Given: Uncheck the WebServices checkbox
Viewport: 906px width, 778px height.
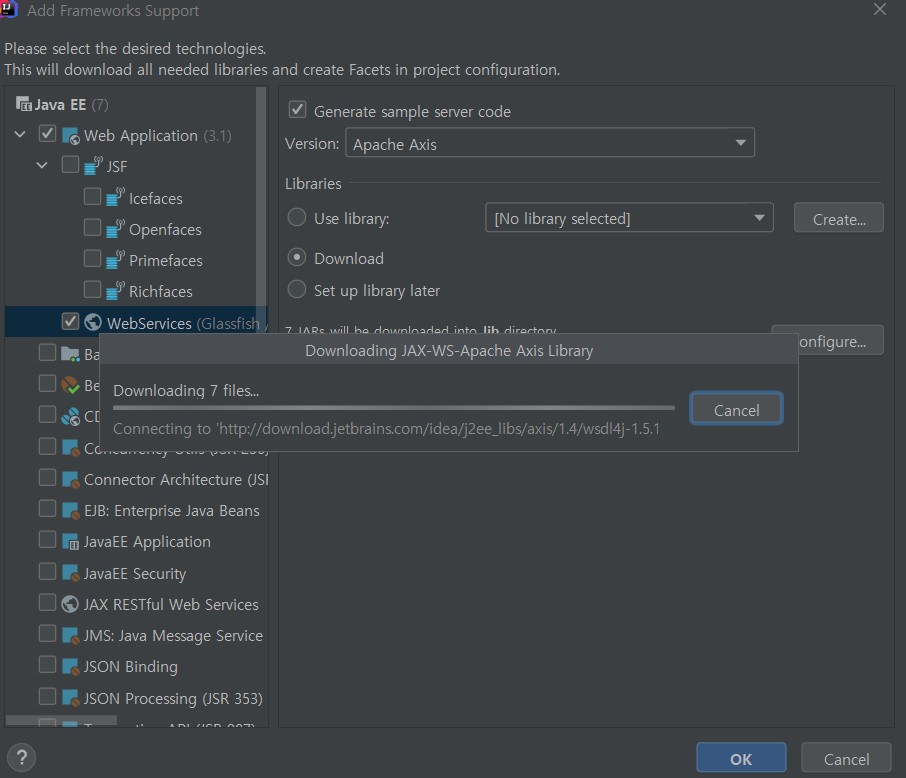Looking at the screenshot, I should click(70, 321).
